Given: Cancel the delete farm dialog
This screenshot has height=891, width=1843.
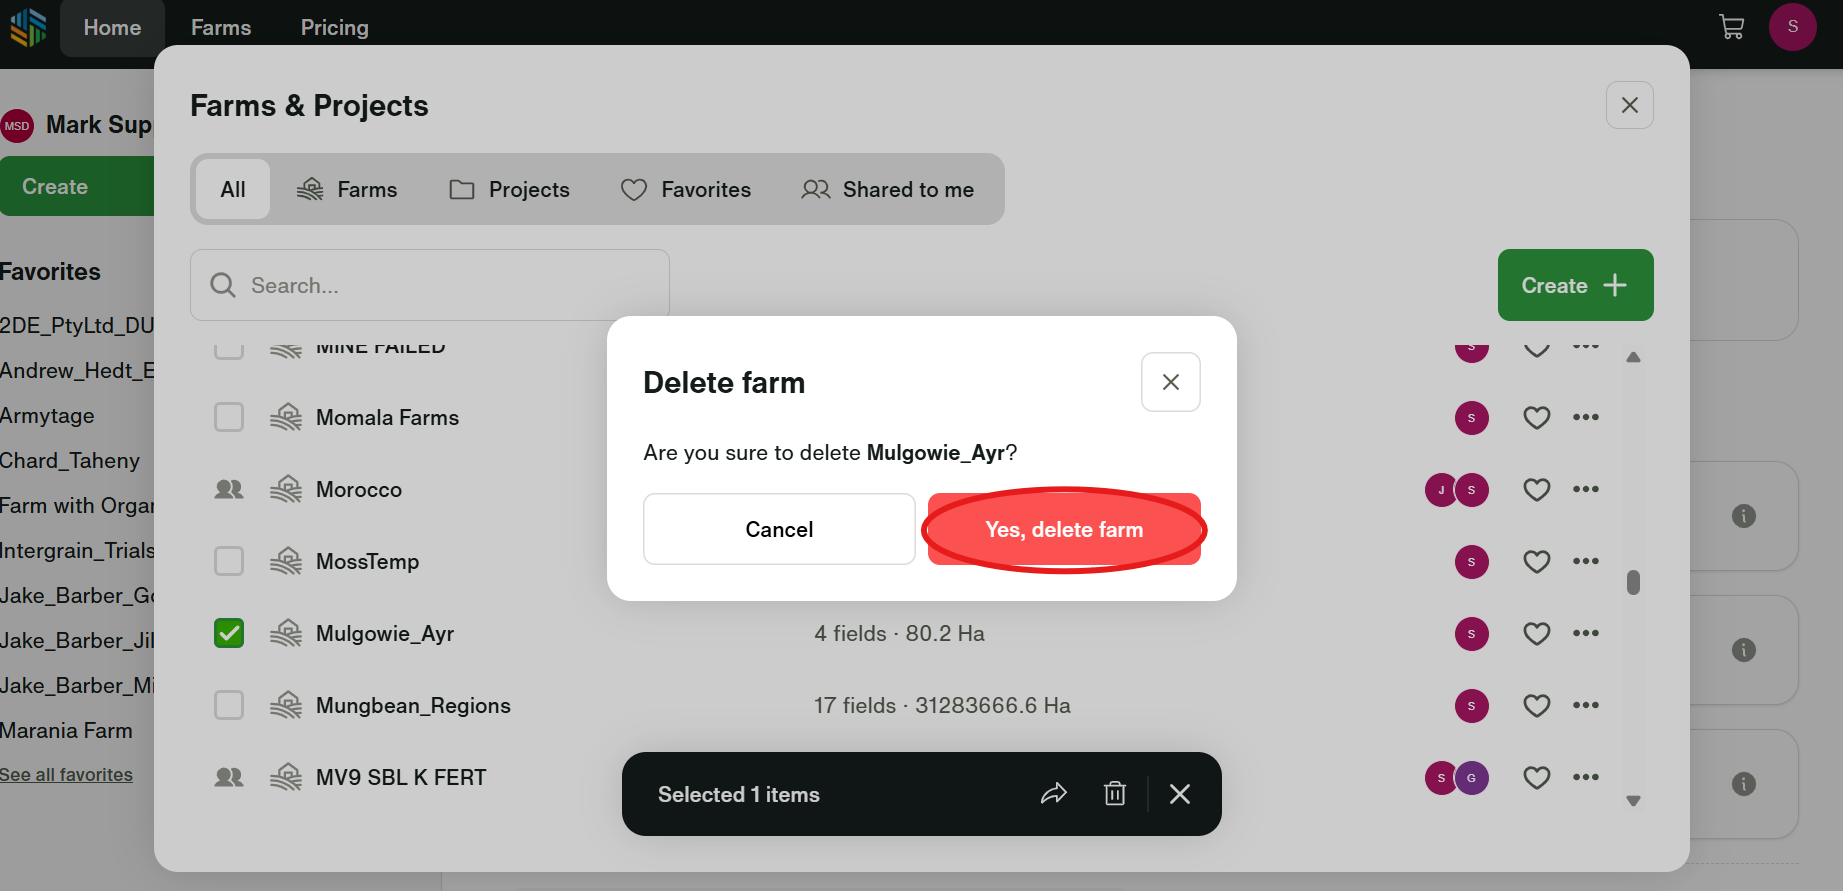Looking at the screenshot, I should point(779,530).
